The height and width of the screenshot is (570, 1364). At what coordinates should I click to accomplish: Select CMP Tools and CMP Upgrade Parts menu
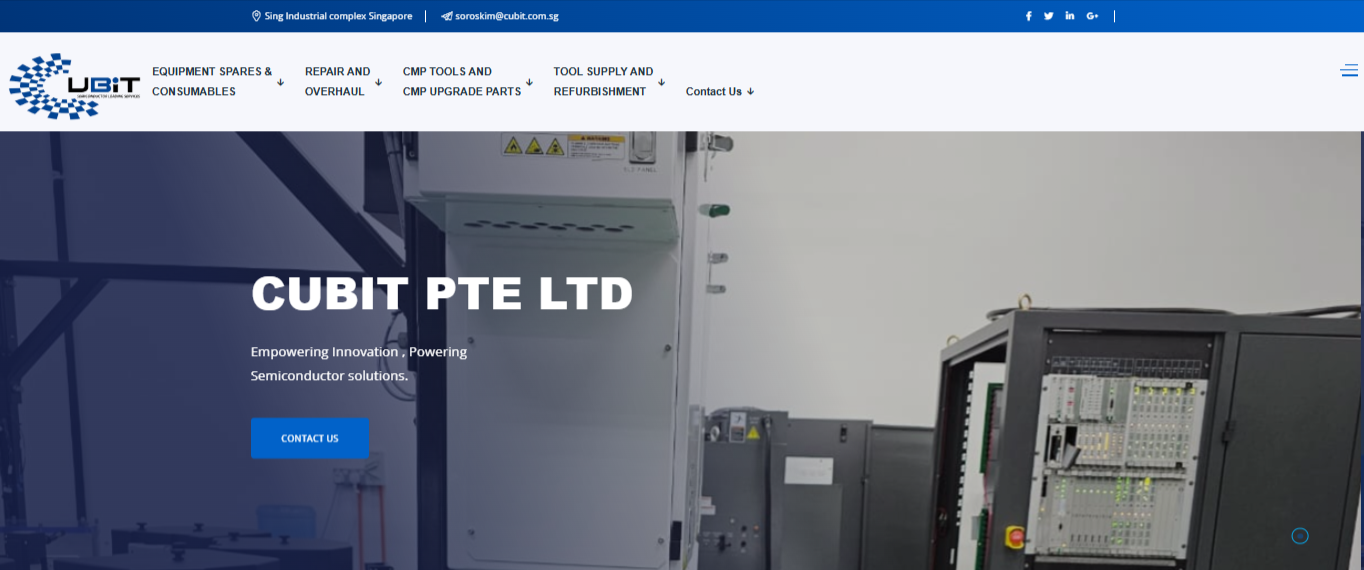(x=461, y=81)
